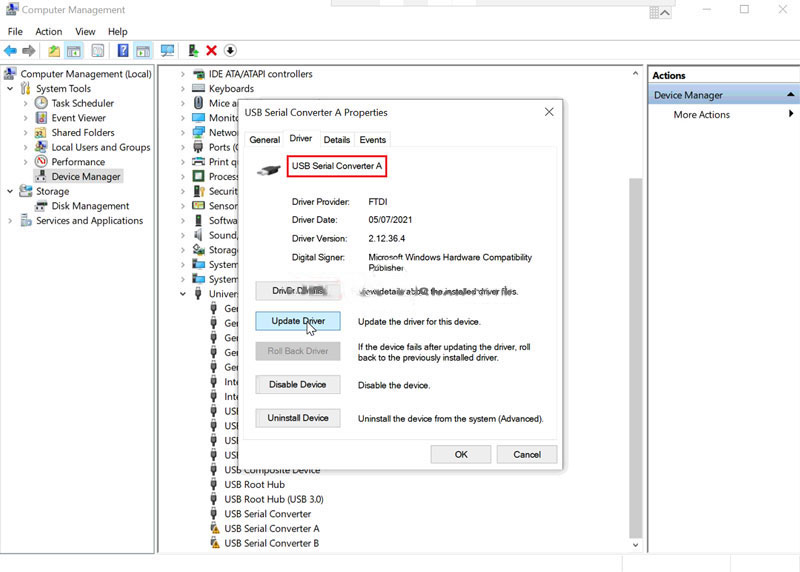
Task: Expand More Actions submenu arrow
Action: tap(791, 114)
